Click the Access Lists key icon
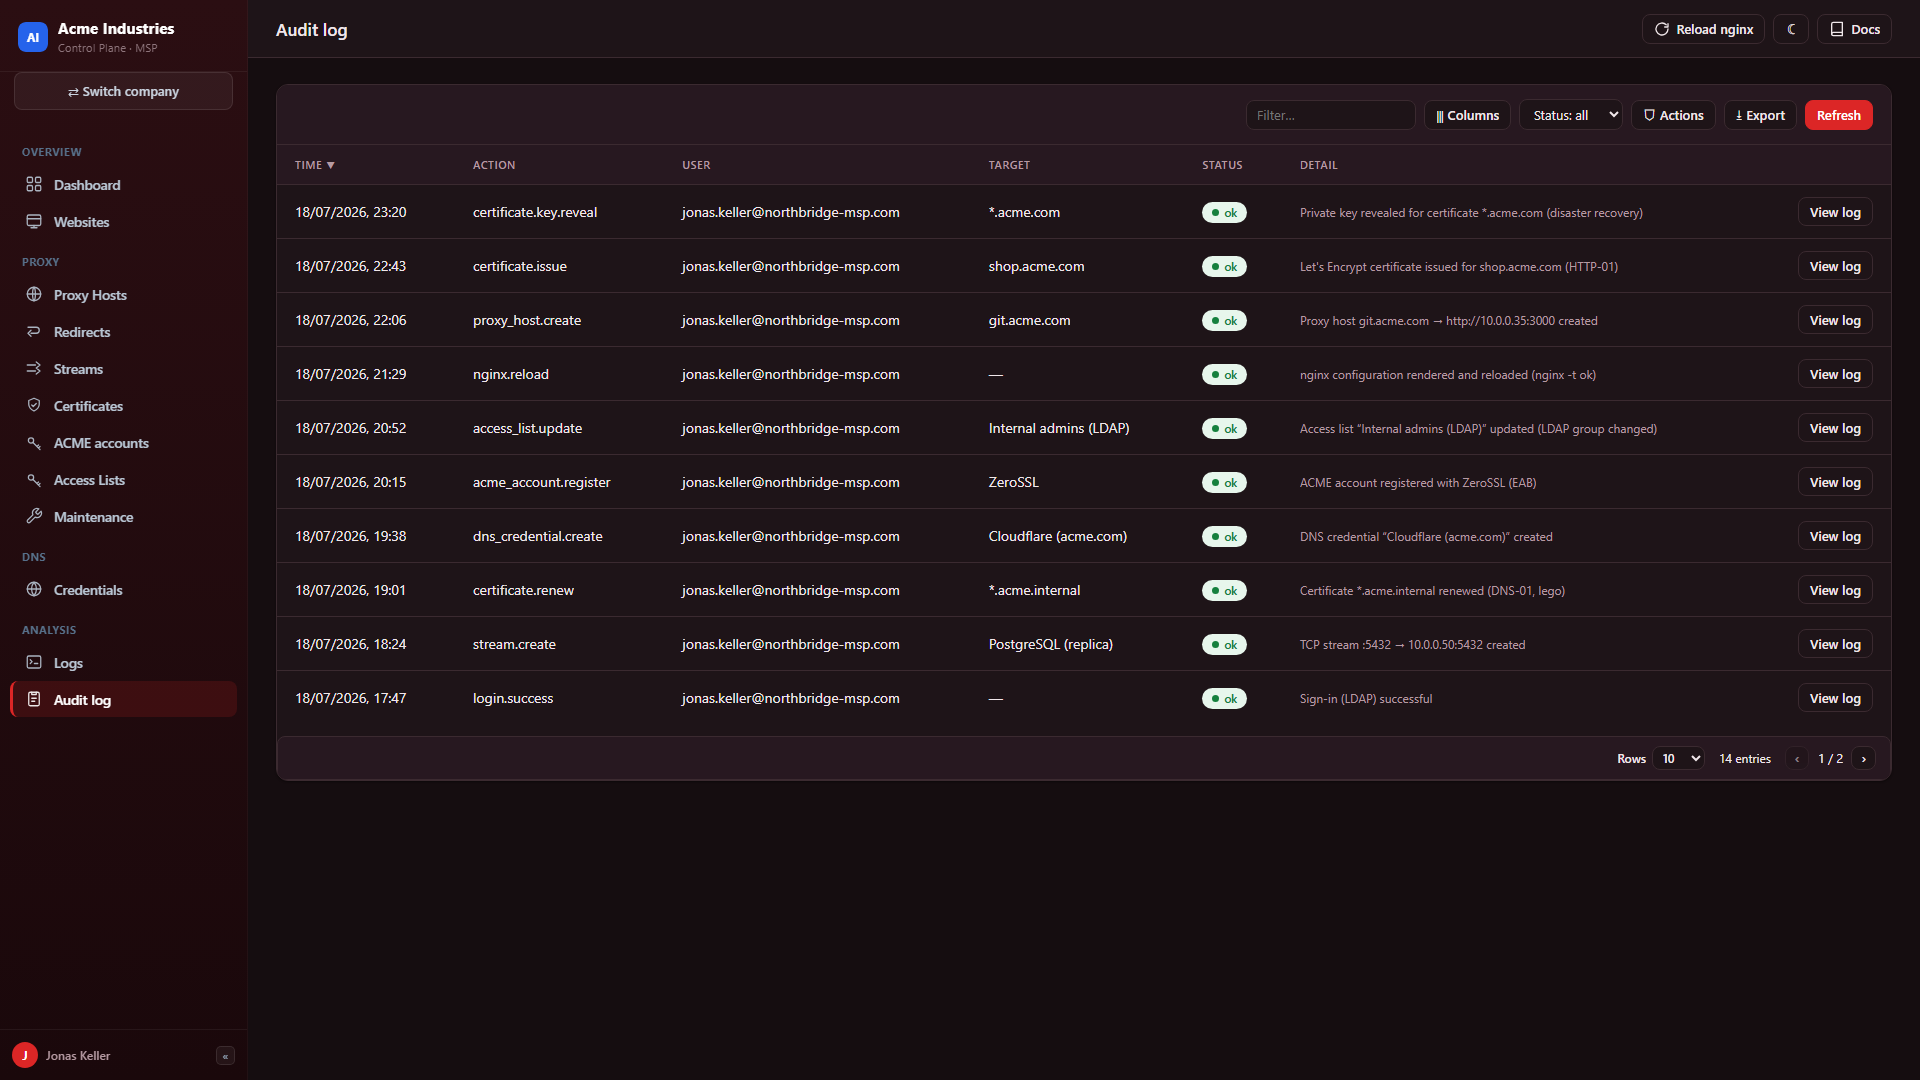 34,480
